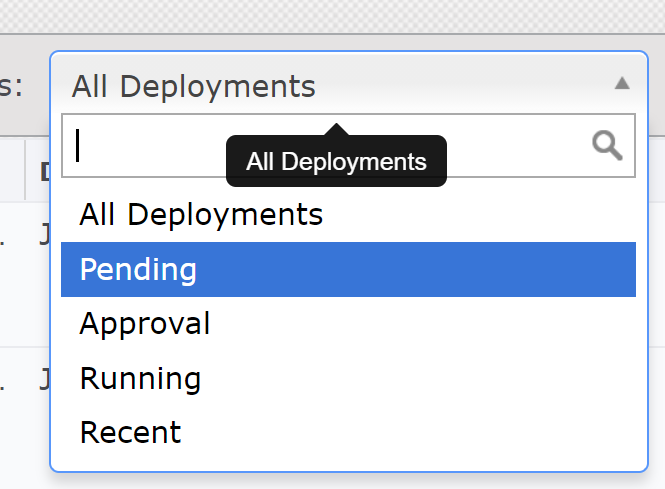This screenshot has width=665, height=489.
Task: Select the Recent deployments option
Action: coord(130,433)
